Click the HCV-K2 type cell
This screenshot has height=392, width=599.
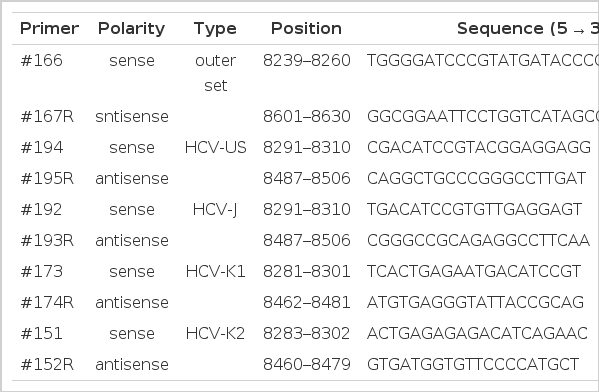click(x=215, y=334)
